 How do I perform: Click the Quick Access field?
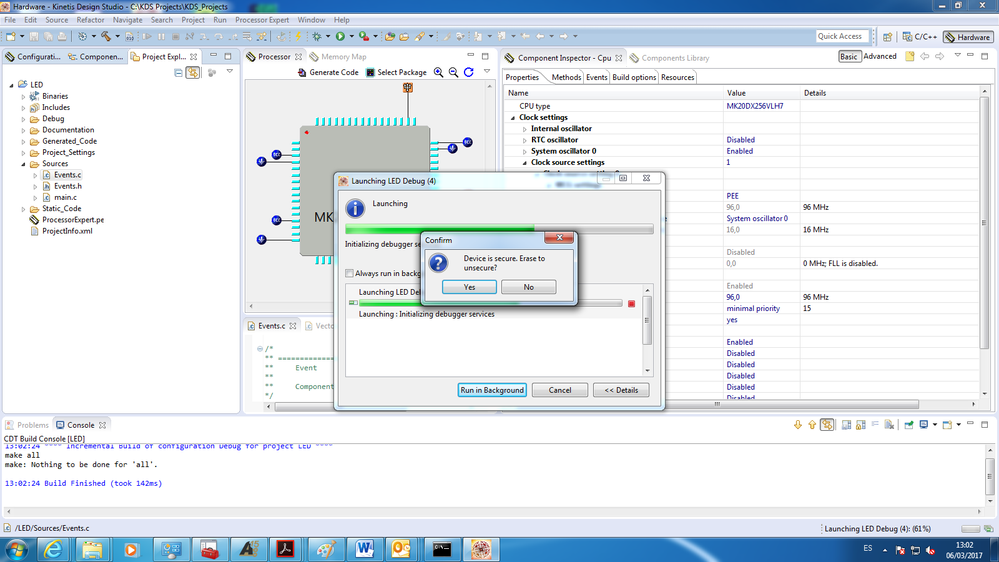(x=842, y=36)
